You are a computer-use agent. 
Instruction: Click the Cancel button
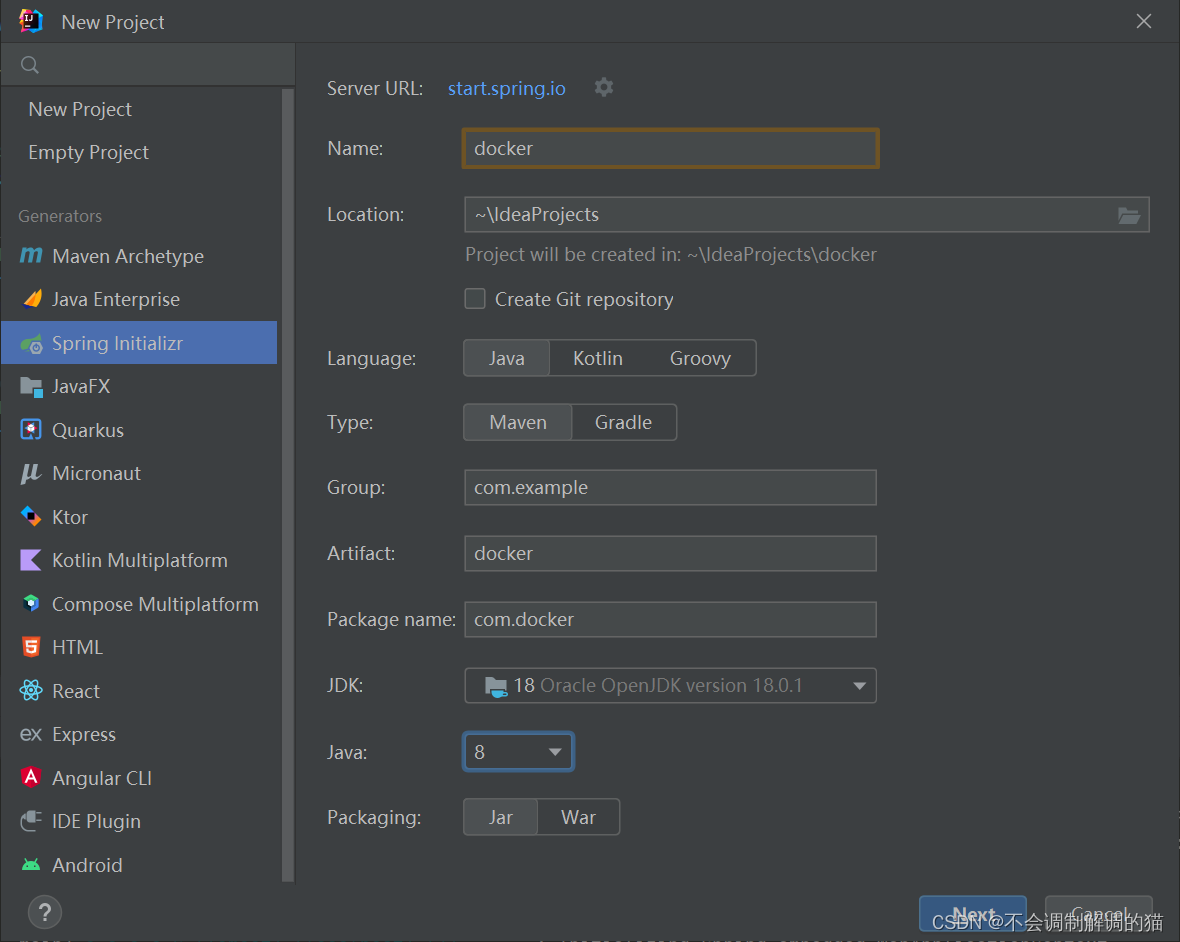click(1099, 913)
